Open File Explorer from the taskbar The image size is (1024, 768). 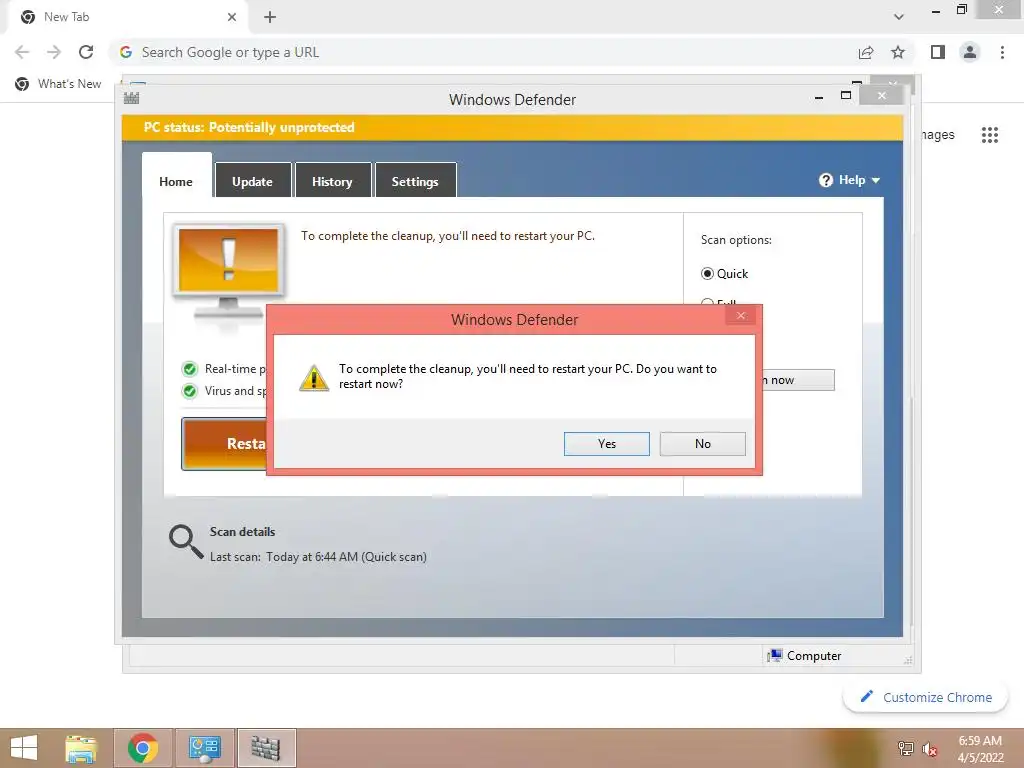click(x=81, y=748)
